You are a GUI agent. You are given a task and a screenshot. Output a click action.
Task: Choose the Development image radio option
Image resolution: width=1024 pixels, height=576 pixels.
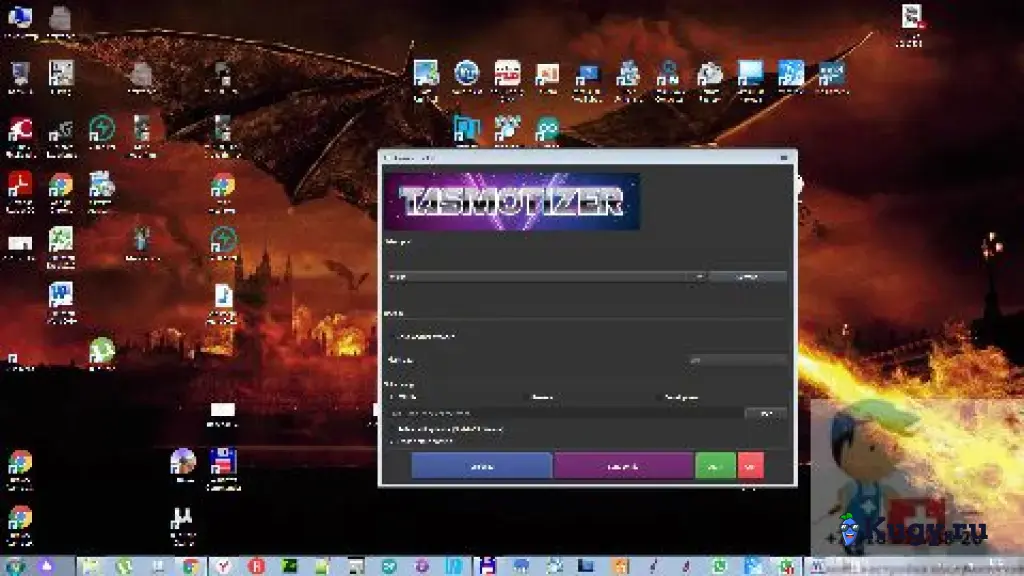pos(661,397)
